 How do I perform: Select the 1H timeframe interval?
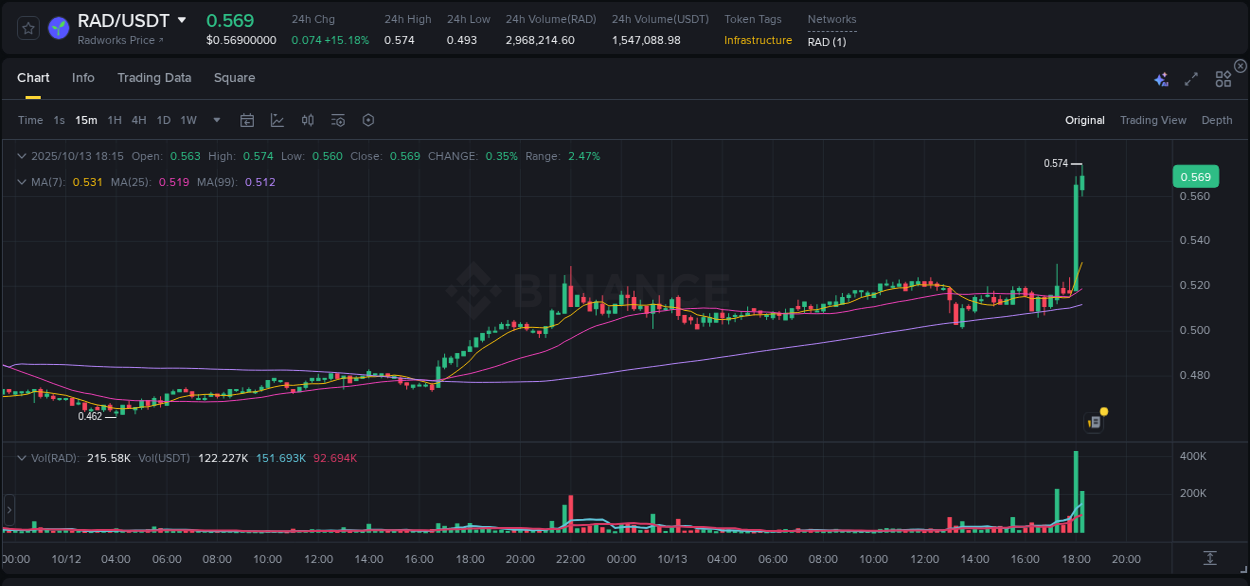tap(113, 119)
